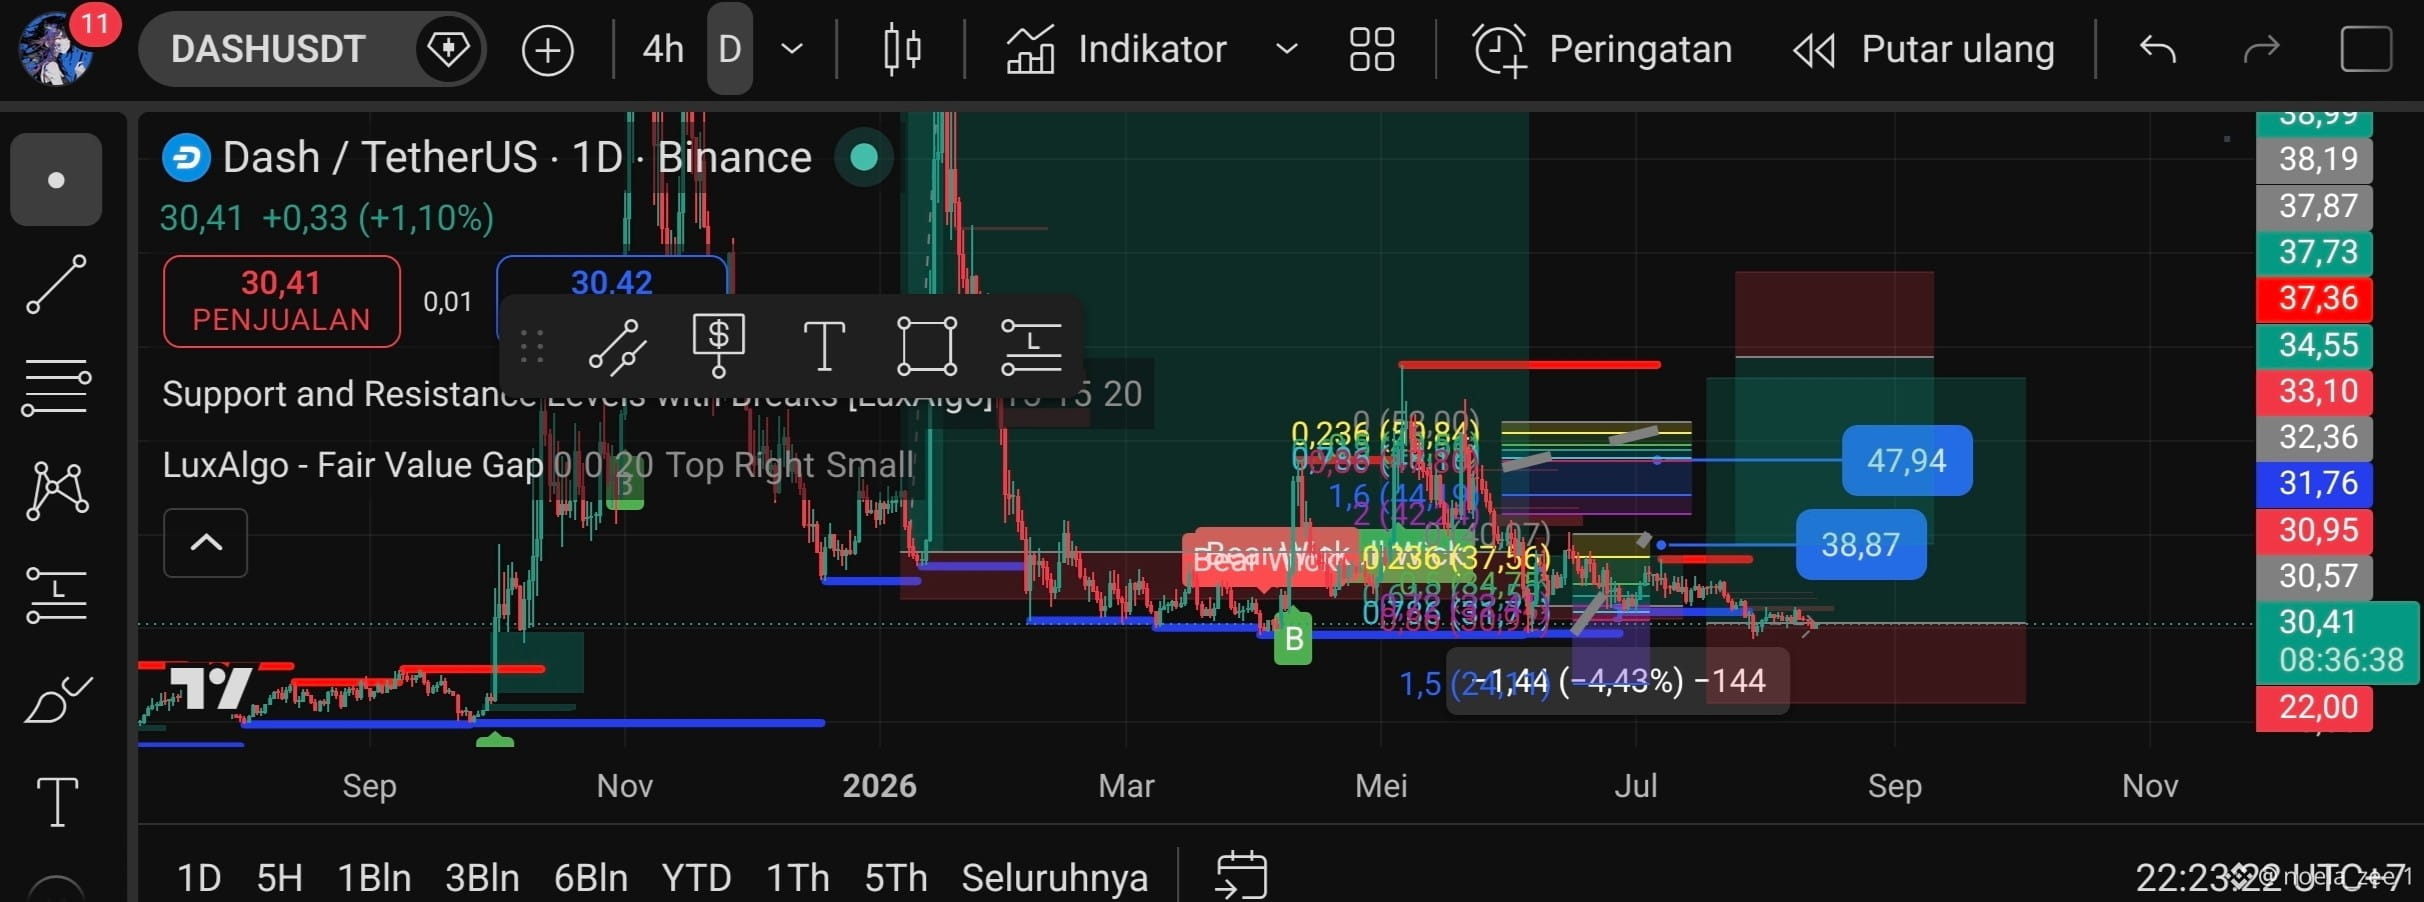
Task: Tap the green market status dot
Action: [x=864, y=157]
